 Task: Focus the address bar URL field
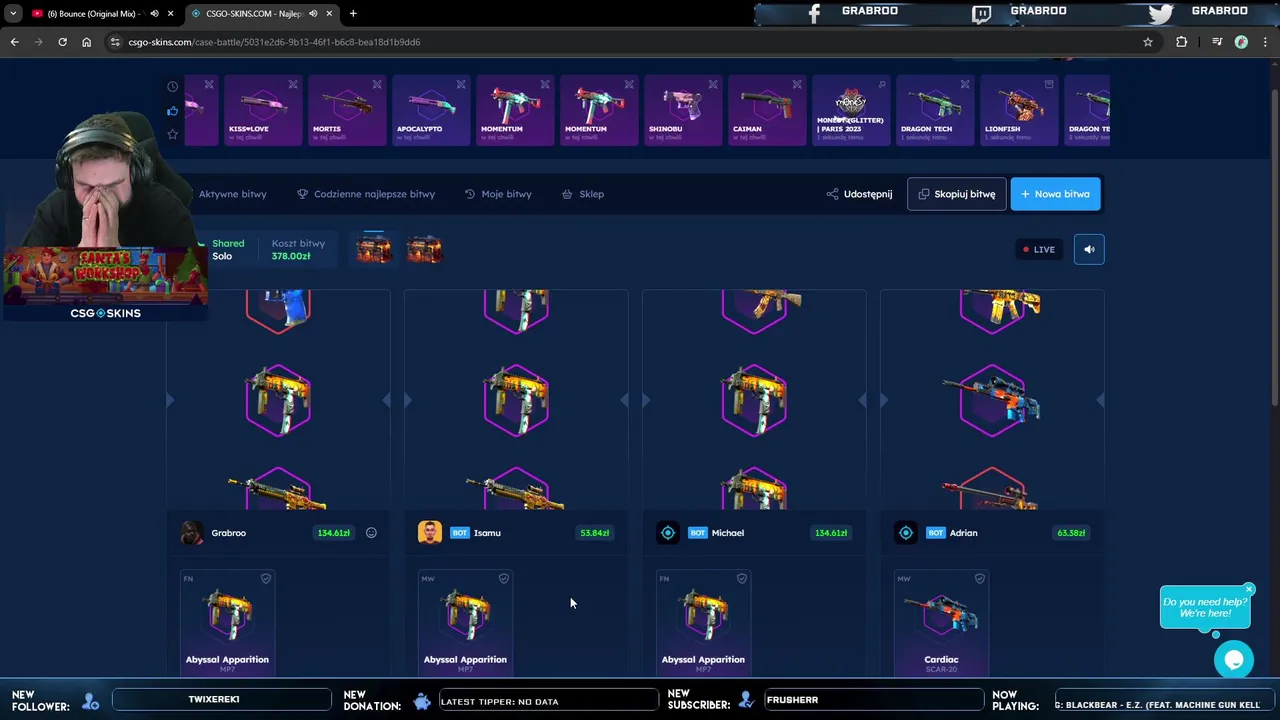coord(620,42)
